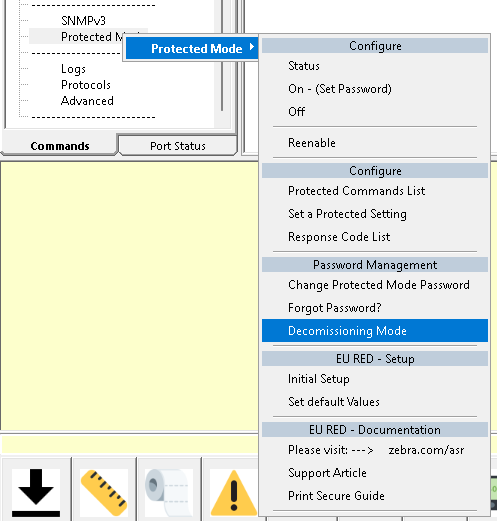The width and height of the screenshot is (497, 521).
Task: Expand the Protected Mode submenu arrow
Action: point(252,48)
